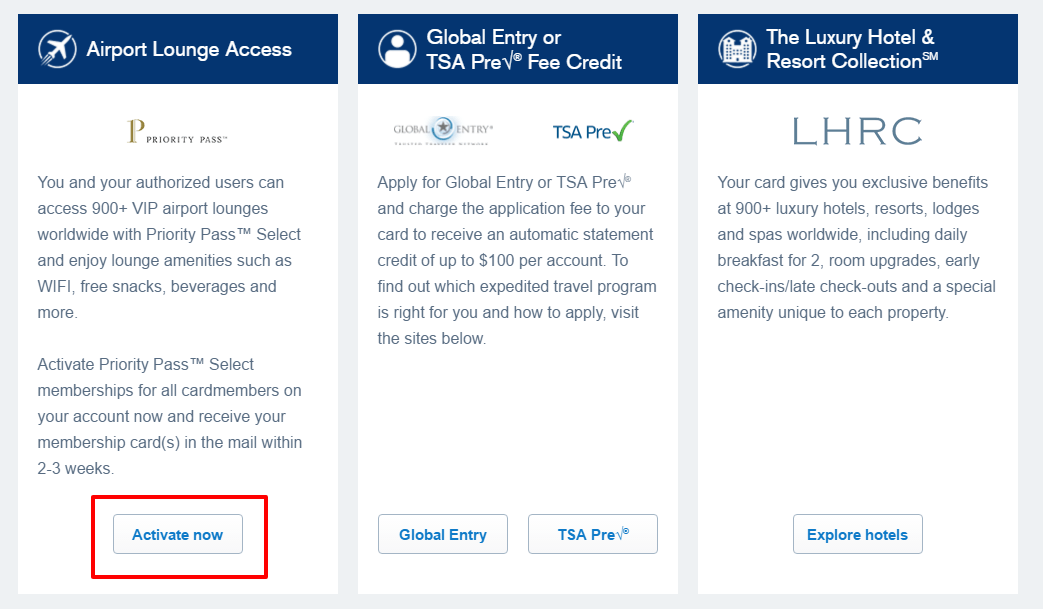
Task: Select the LHRC logo
Action: click(856, 129)
